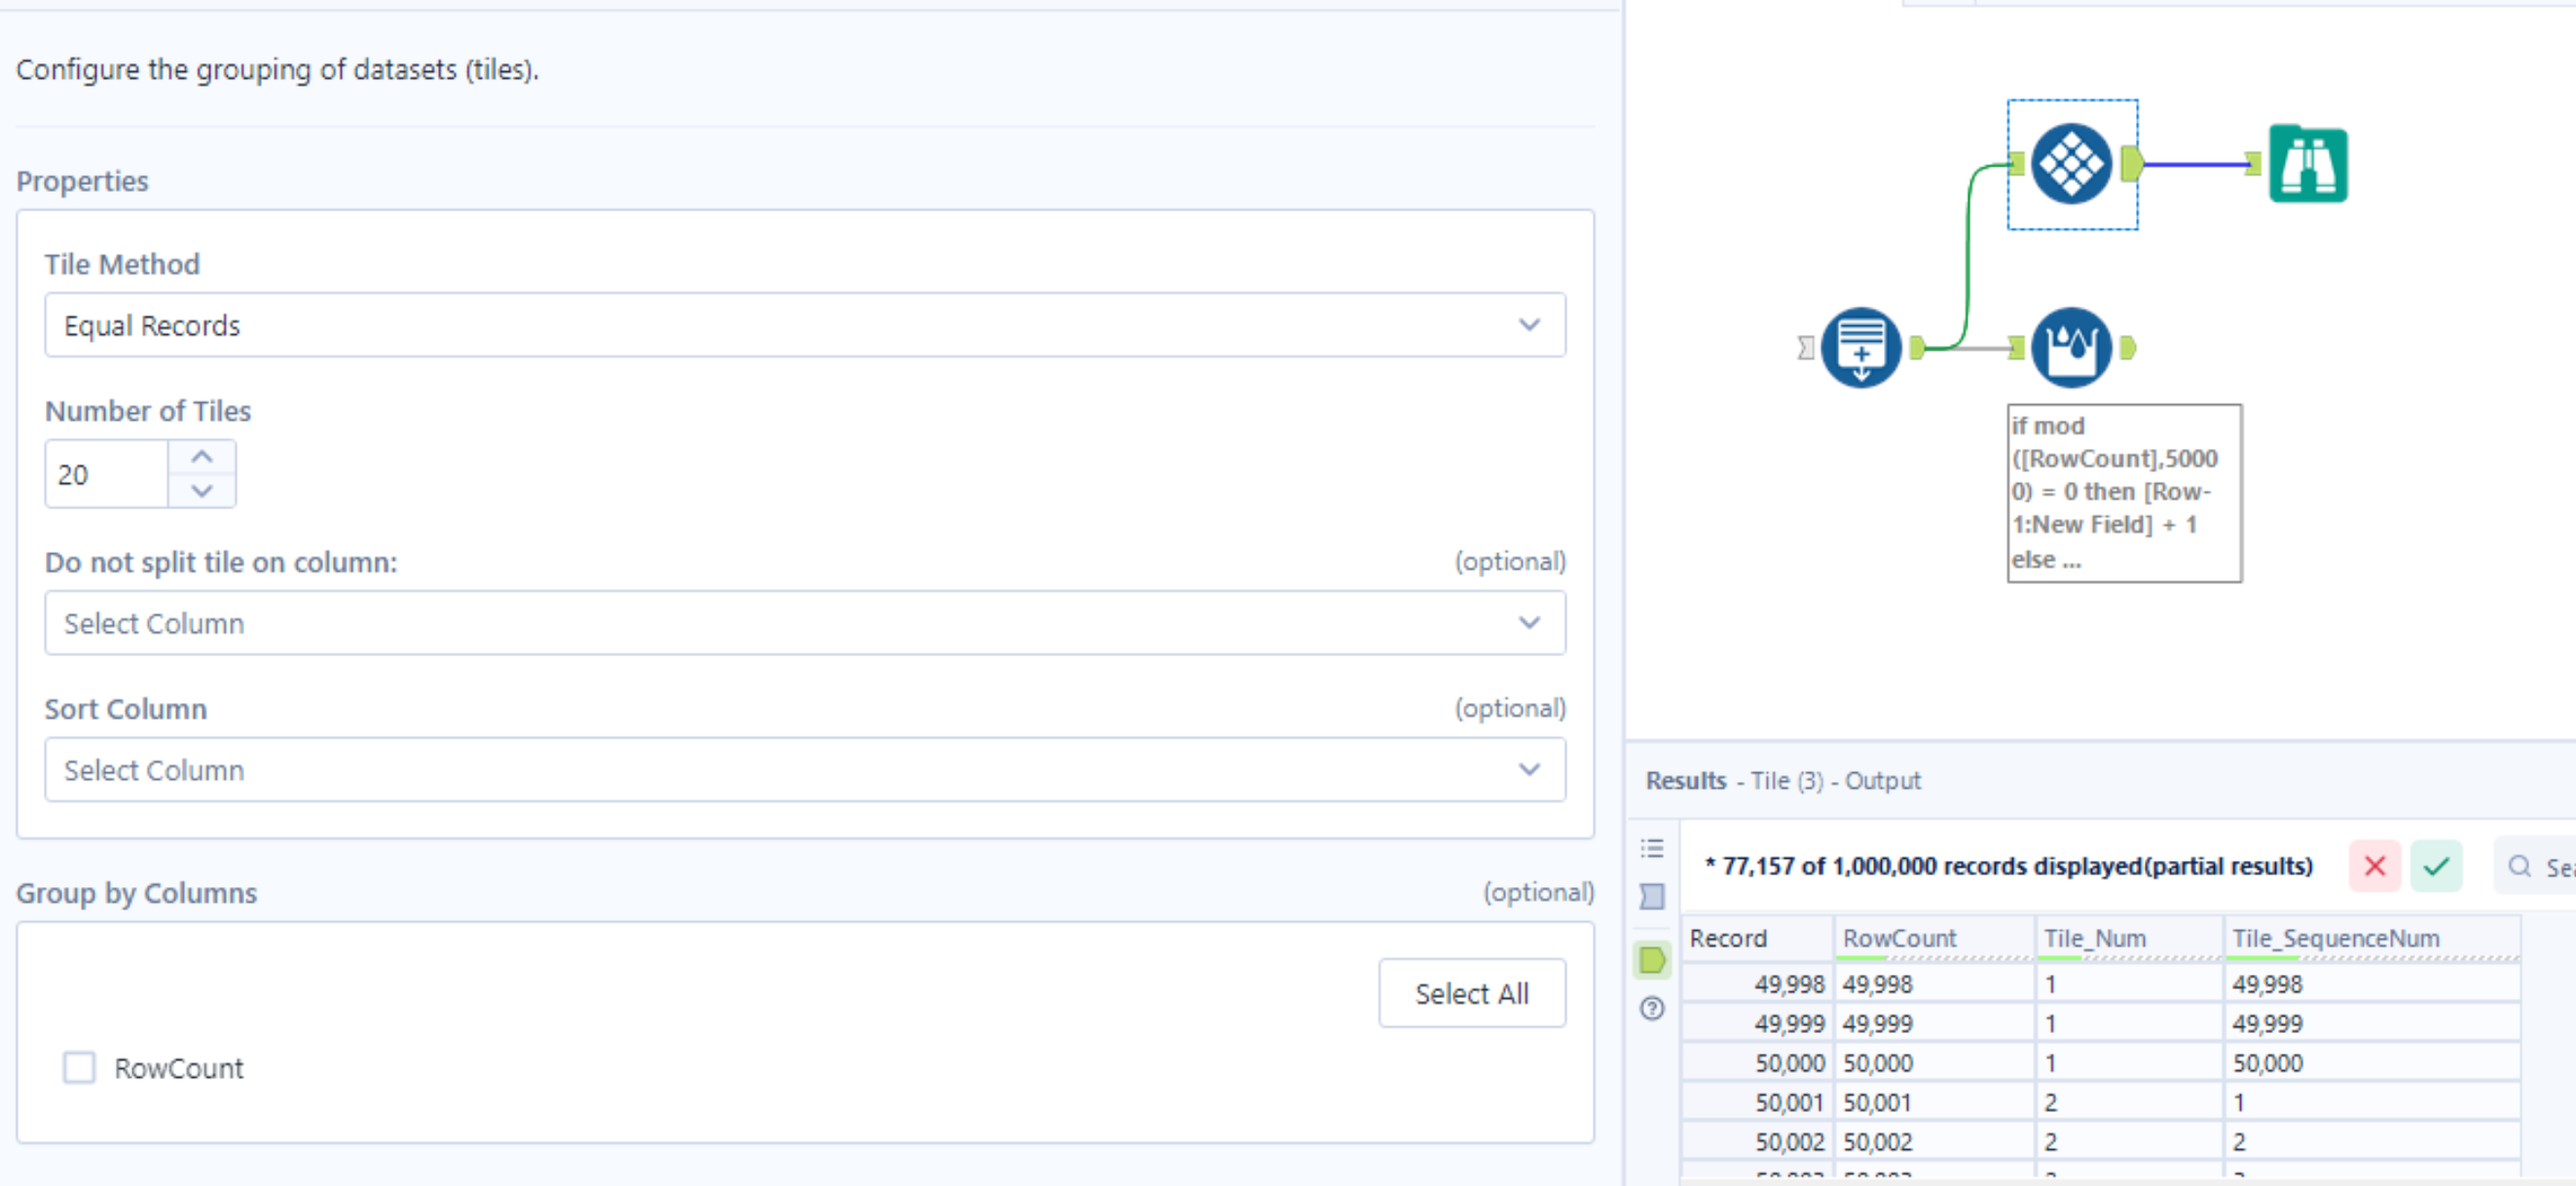Select the Multi-Row Formula tool icon

click(2071, 347)
